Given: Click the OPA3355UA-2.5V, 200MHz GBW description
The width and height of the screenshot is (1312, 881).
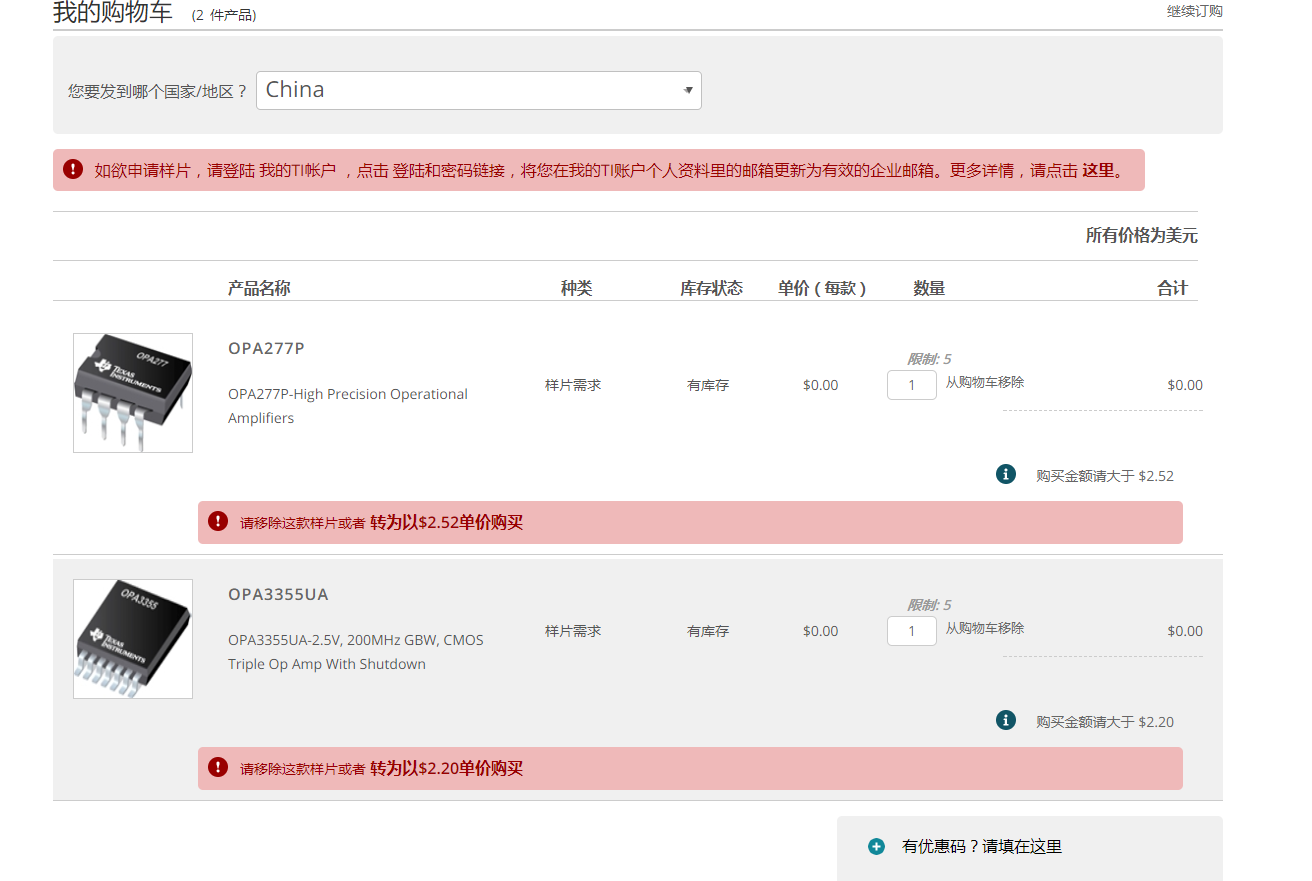Looking at the screenshot, I should click(356, 652).
